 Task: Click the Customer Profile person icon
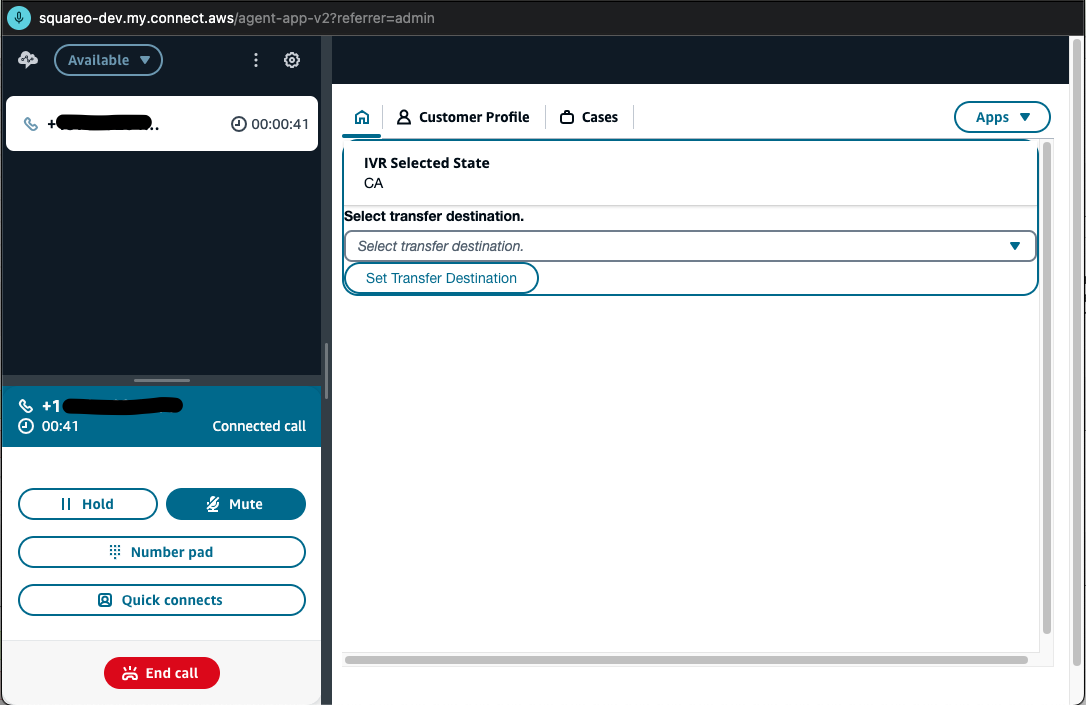(x=404, y=117)
